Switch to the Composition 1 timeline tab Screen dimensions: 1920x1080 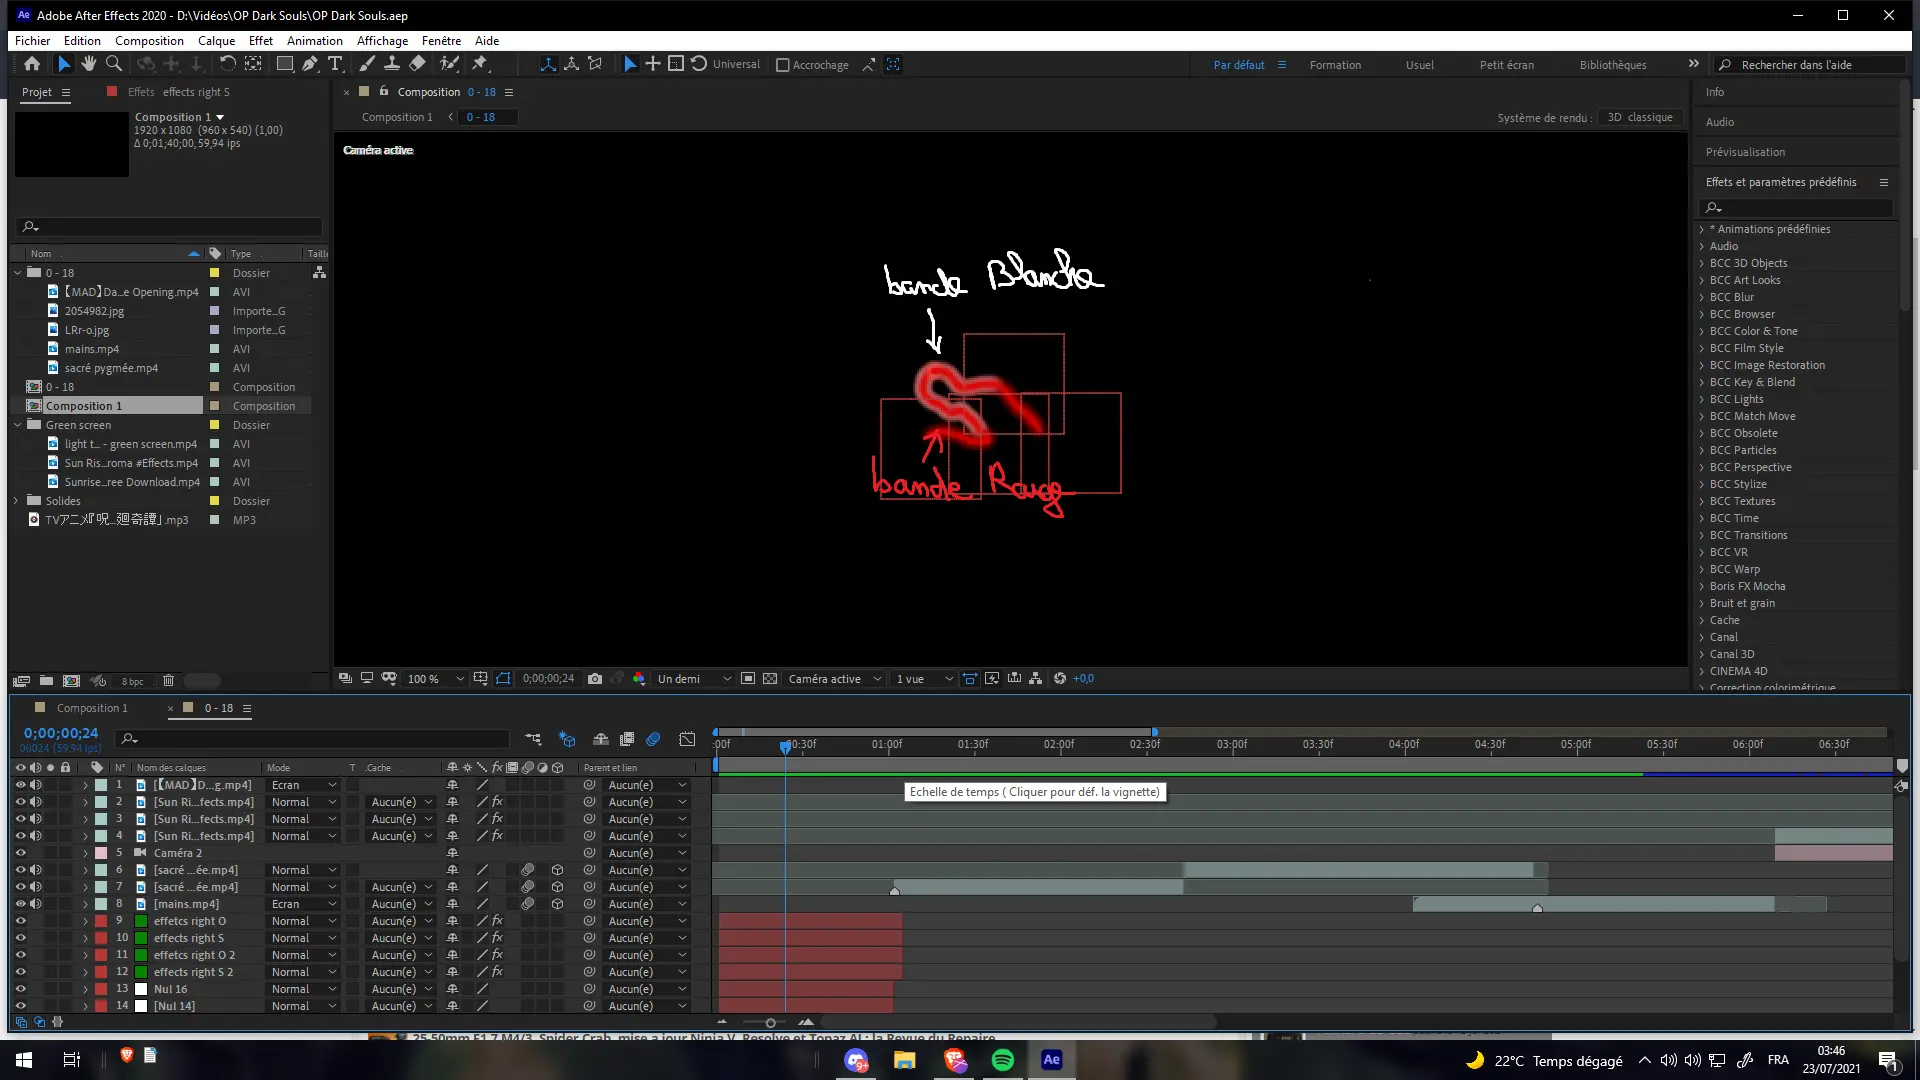(x=92, y=708)
